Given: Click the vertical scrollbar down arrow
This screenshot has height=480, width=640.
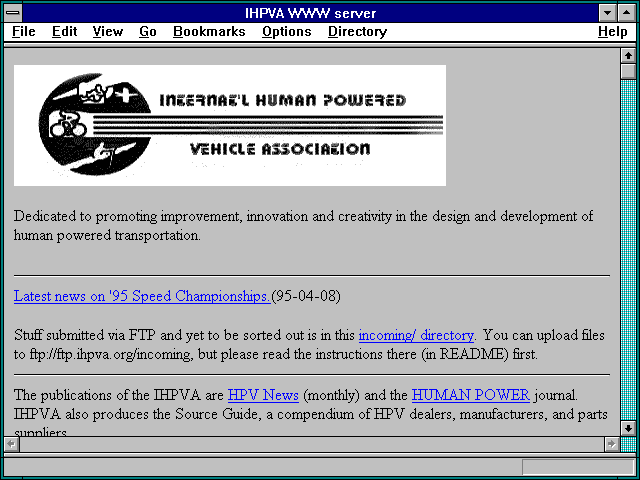Looking at the screenshot, I should click(628, 428).
